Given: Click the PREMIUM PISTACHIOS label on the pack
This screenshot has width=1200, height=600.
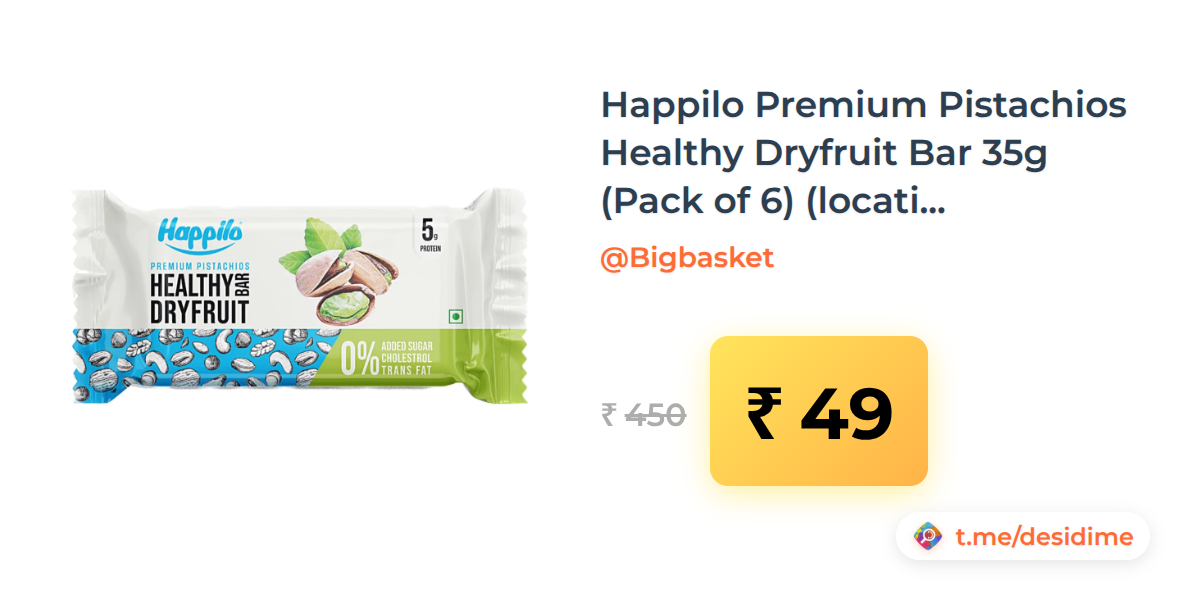Looking at the screenshot, I should (199, 265).
